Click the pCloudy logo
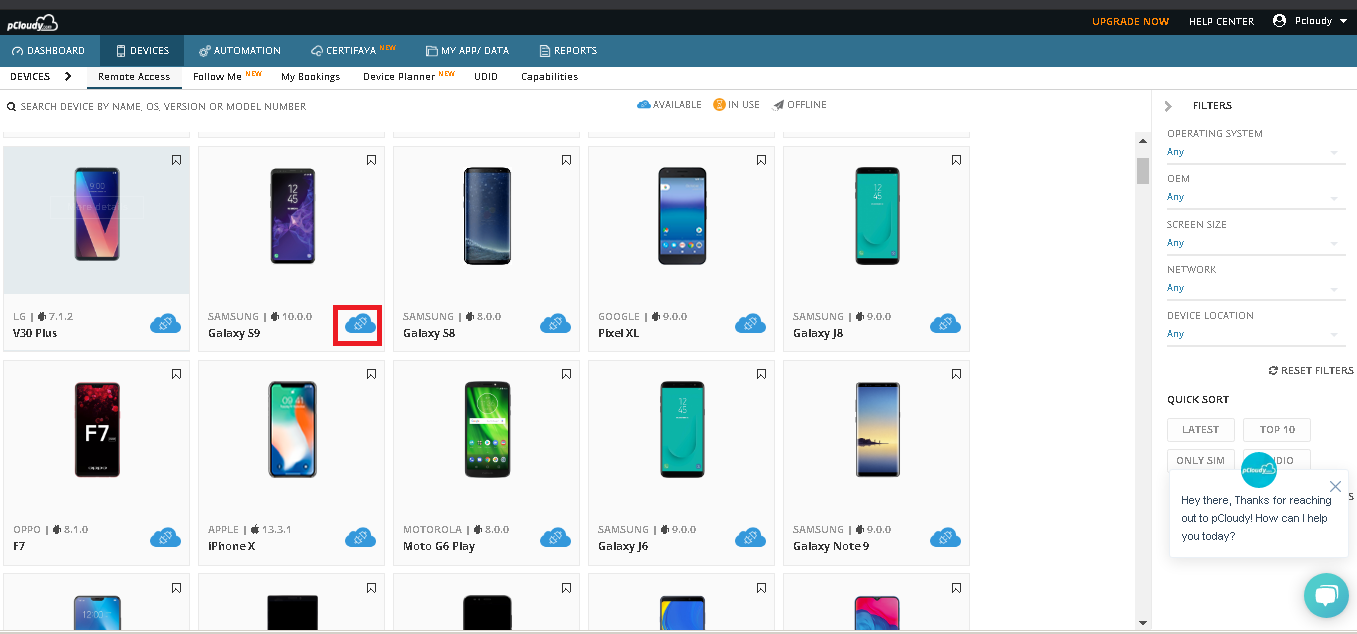 click(33, 22)
